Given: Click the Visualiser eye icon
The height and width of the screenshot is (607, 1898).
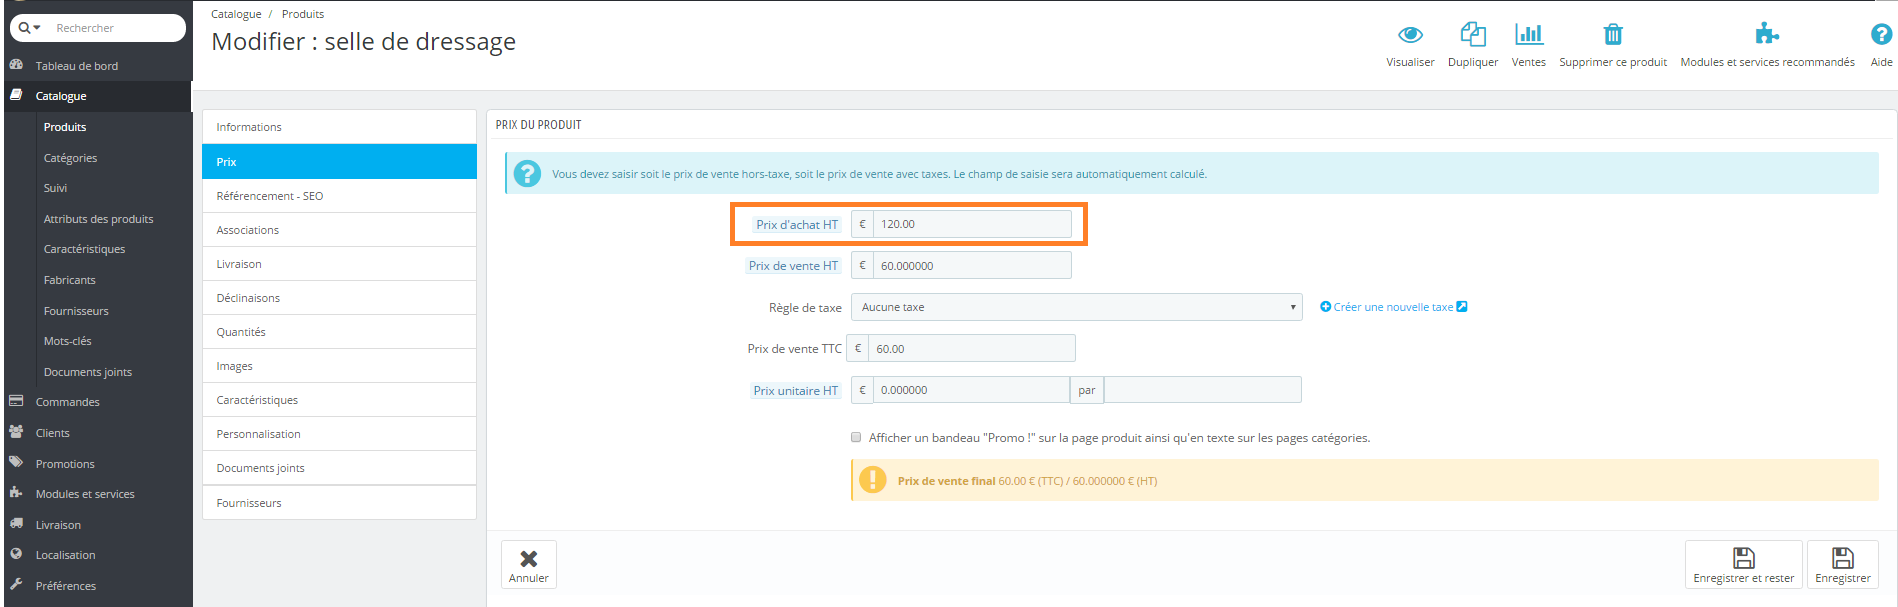Looking at the screenshot, I should click(1410, 35).
